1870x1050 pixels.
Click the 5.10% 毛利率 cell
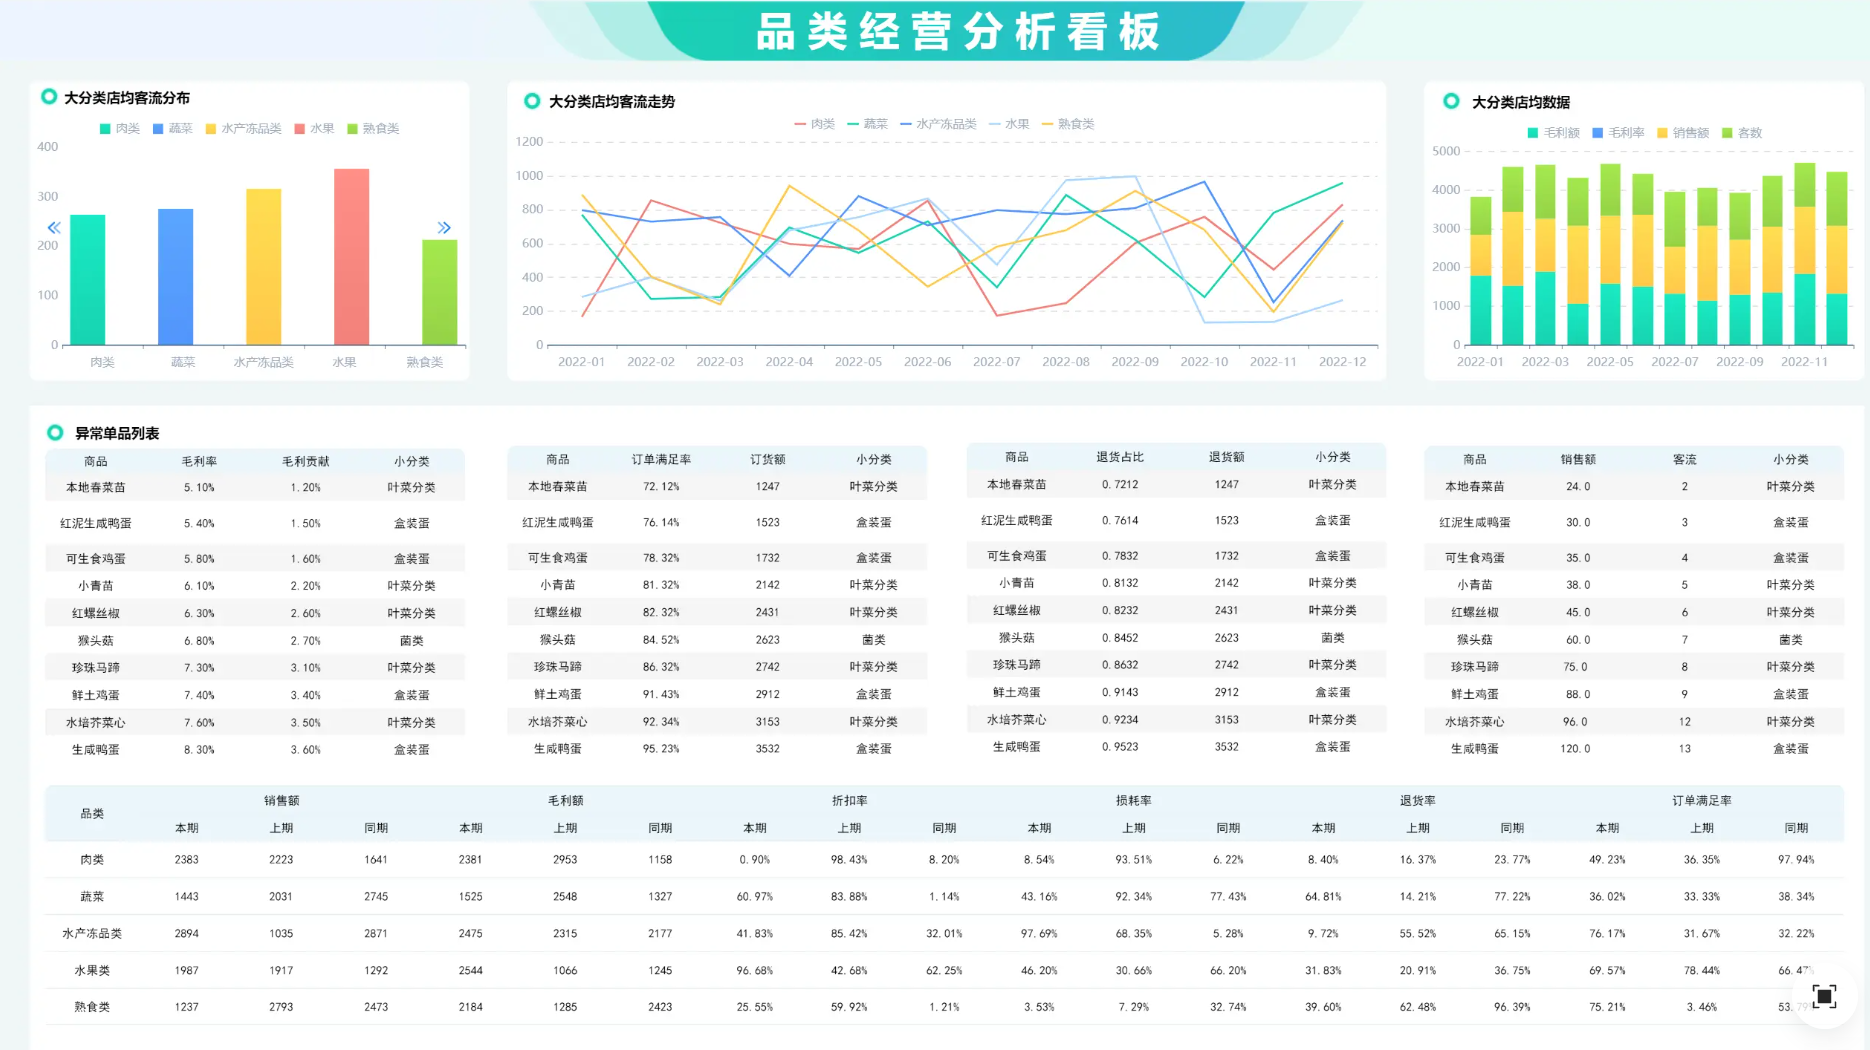[199, 488]
